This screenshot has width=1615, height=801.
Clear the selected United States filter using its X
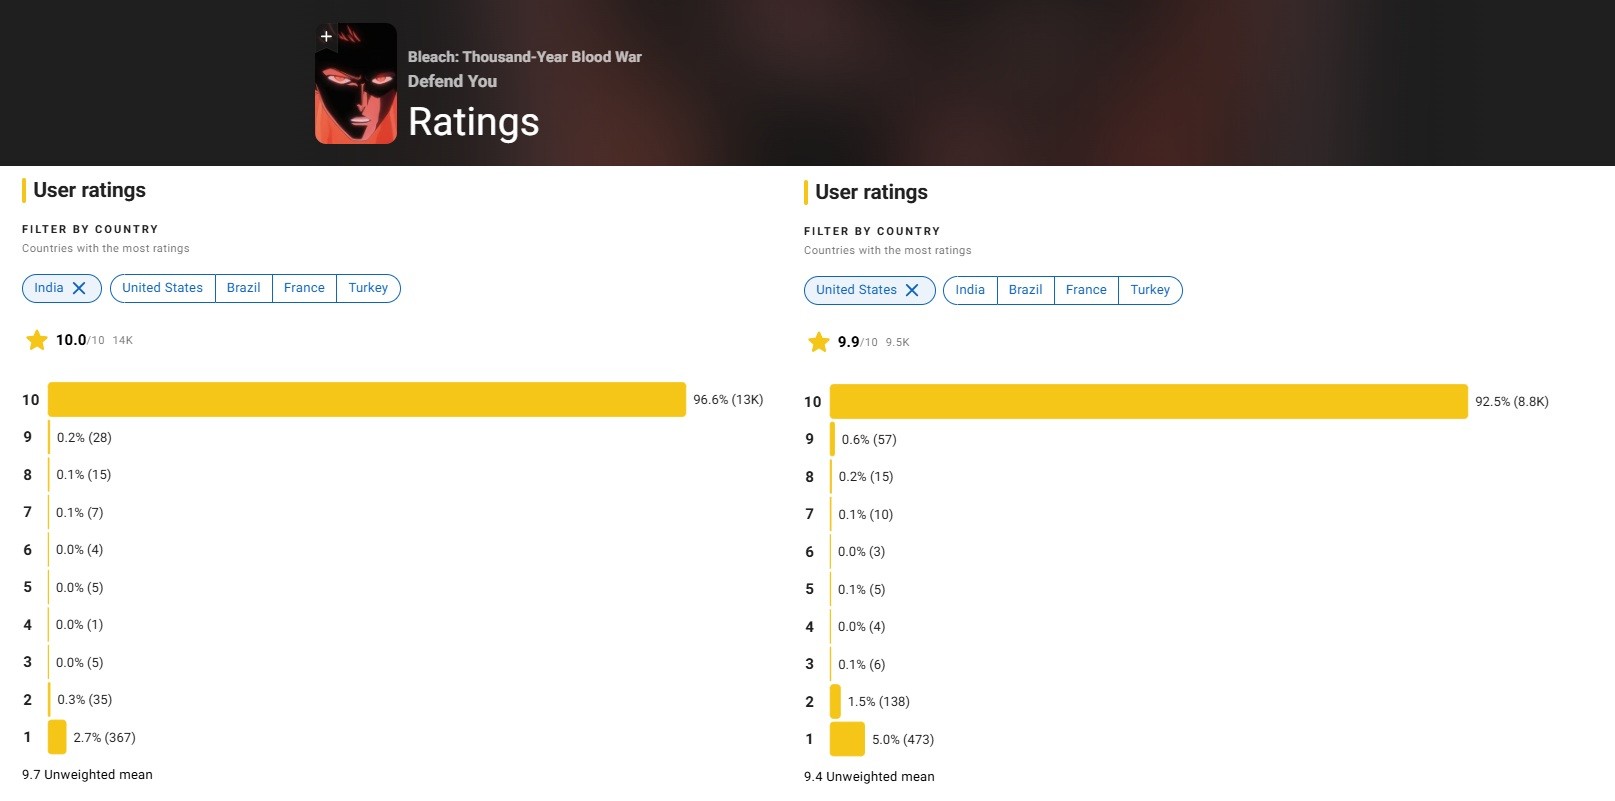(912, 290)
